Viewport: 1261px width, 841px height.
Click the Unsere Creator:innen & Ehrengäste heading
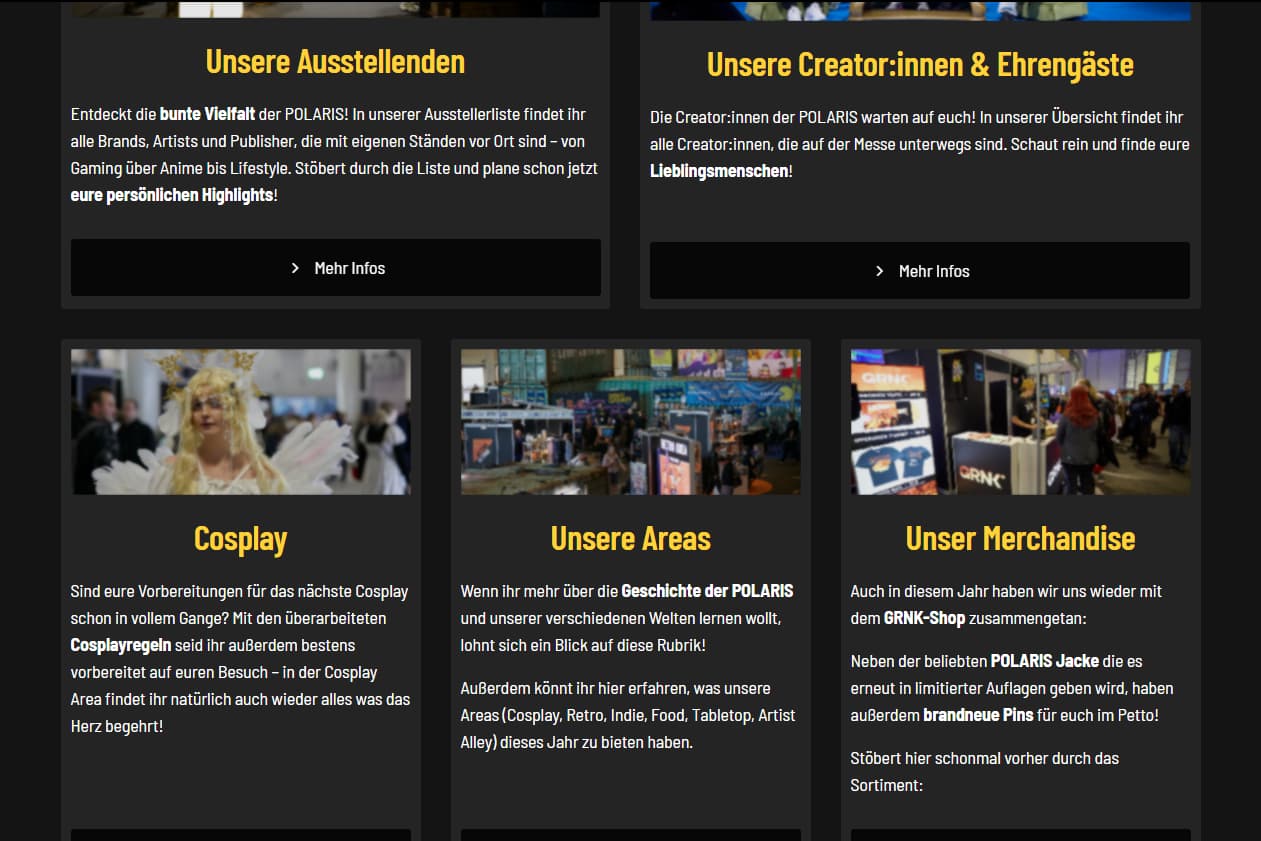point(920,64)
